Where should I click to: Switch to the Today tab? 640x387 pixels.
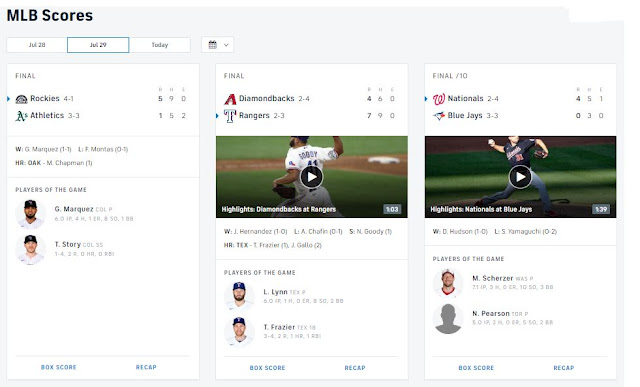tap(160, 45)
